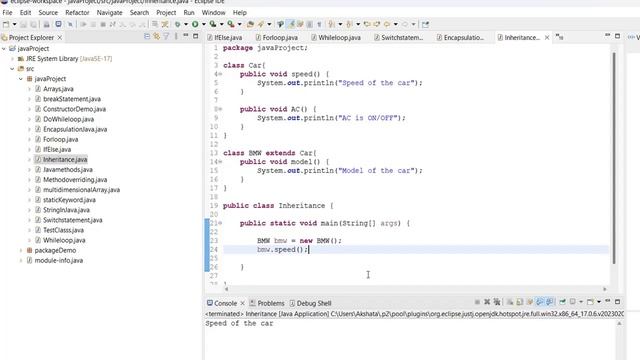Open the External Tools dropdown arrow
This screenshot has height=360, width=640.
point(239,24)
